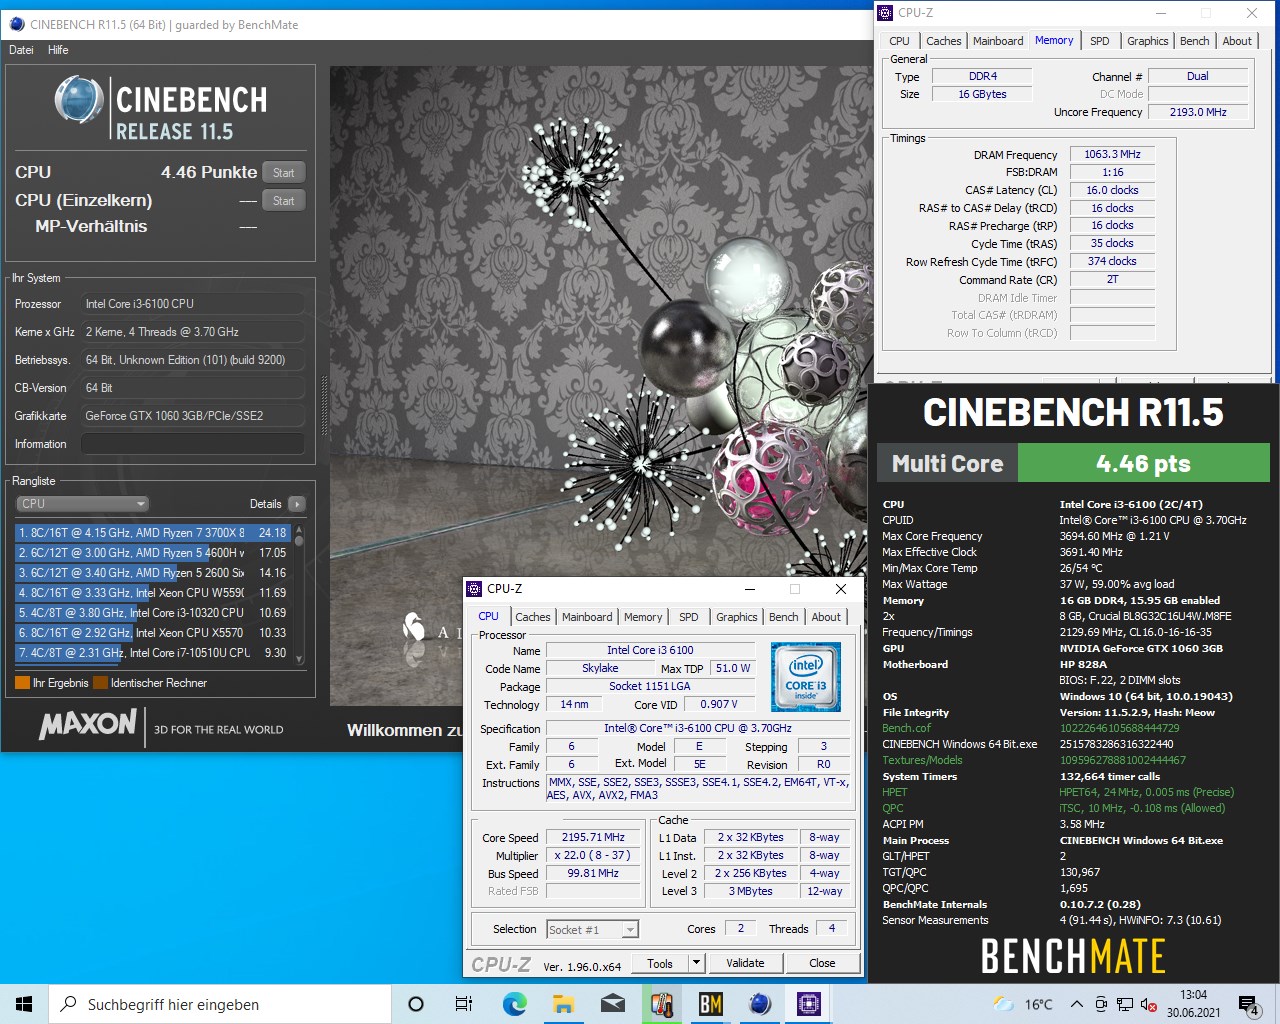Screen dimensions: 1280x1024
Task: Open the Datei menu in Cinebench
Action: 21,50
